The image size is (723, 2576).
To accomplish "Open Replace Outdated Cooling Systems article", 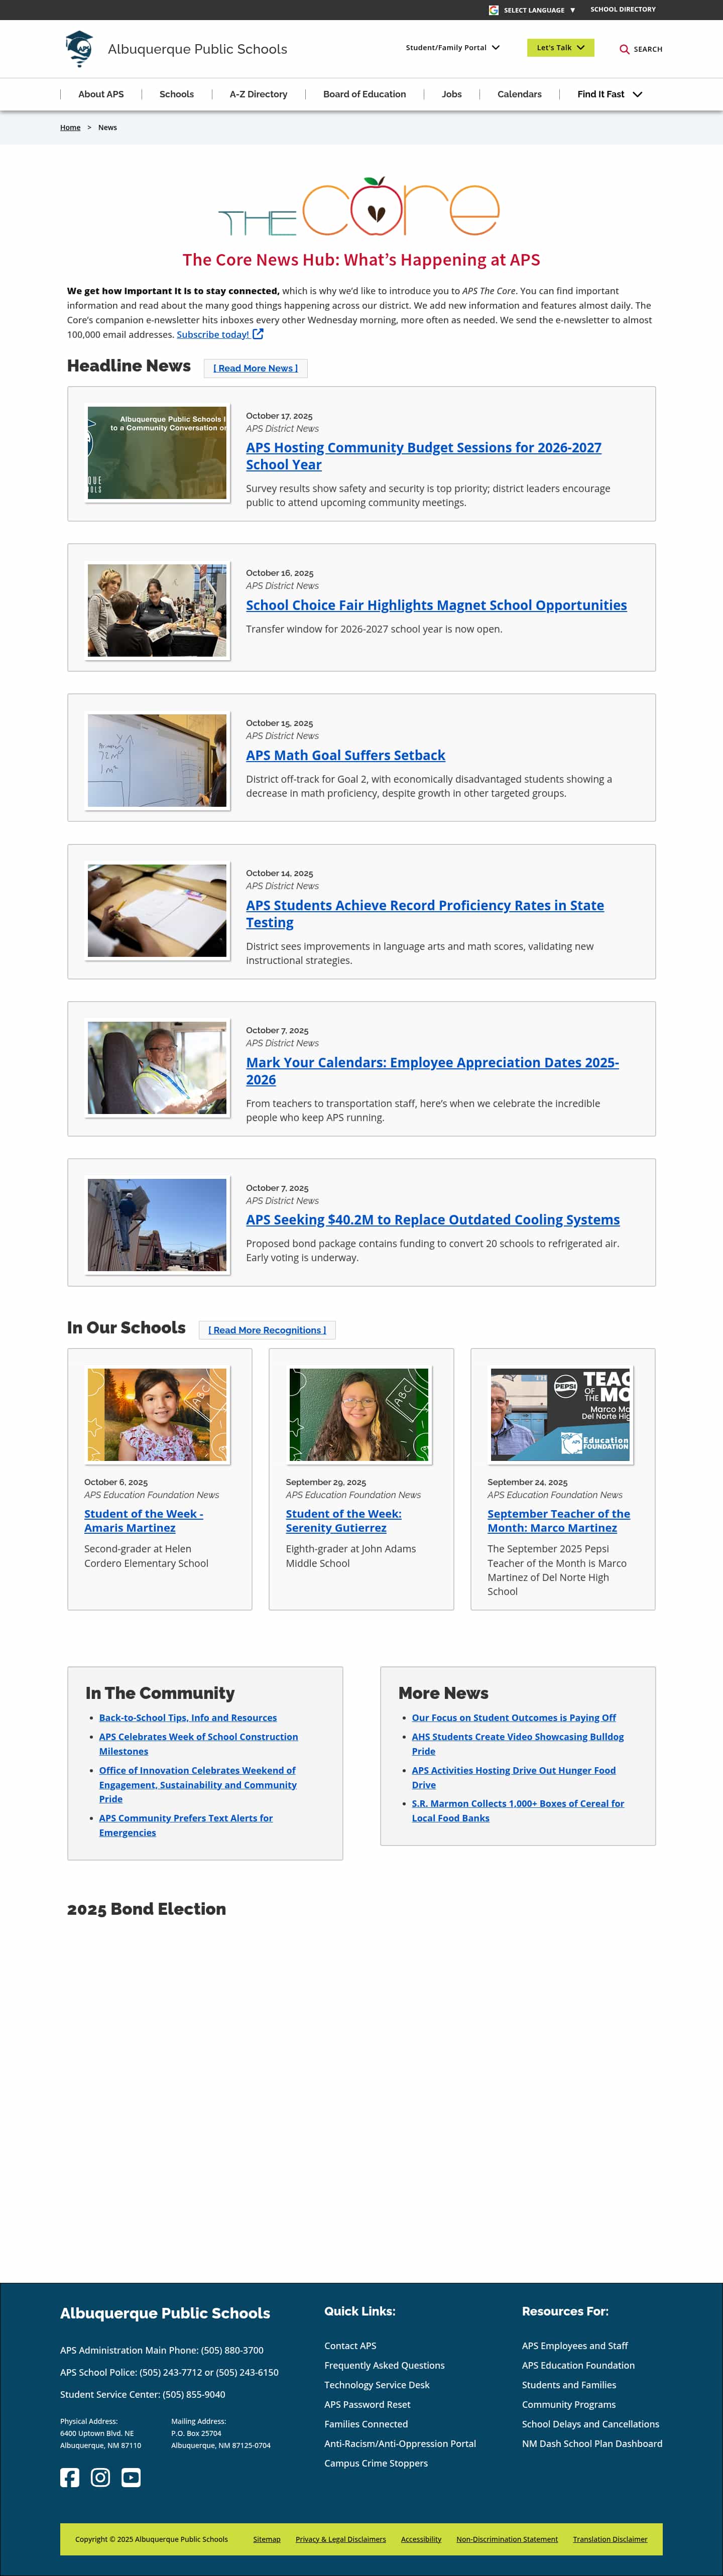I will point(433,1220).
